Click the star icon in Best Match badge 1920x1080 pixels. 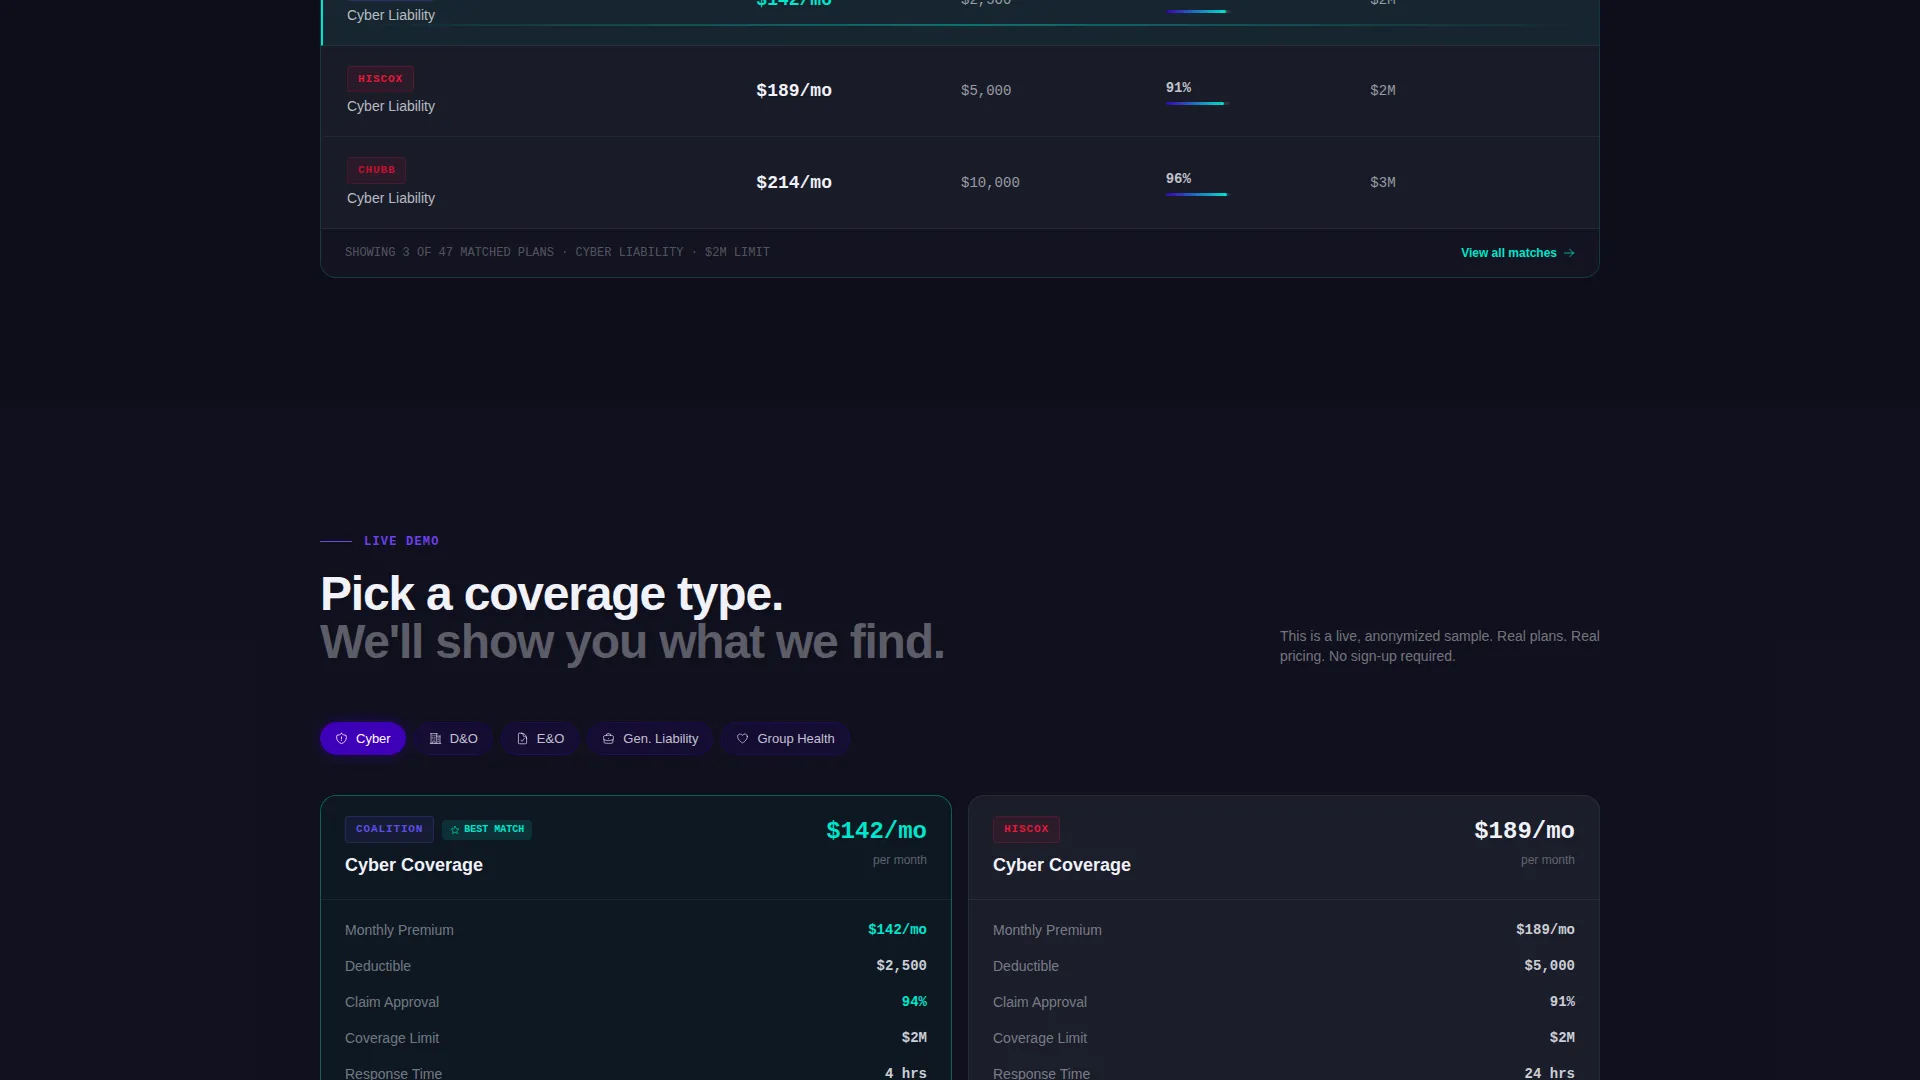[x=455, y=830]
